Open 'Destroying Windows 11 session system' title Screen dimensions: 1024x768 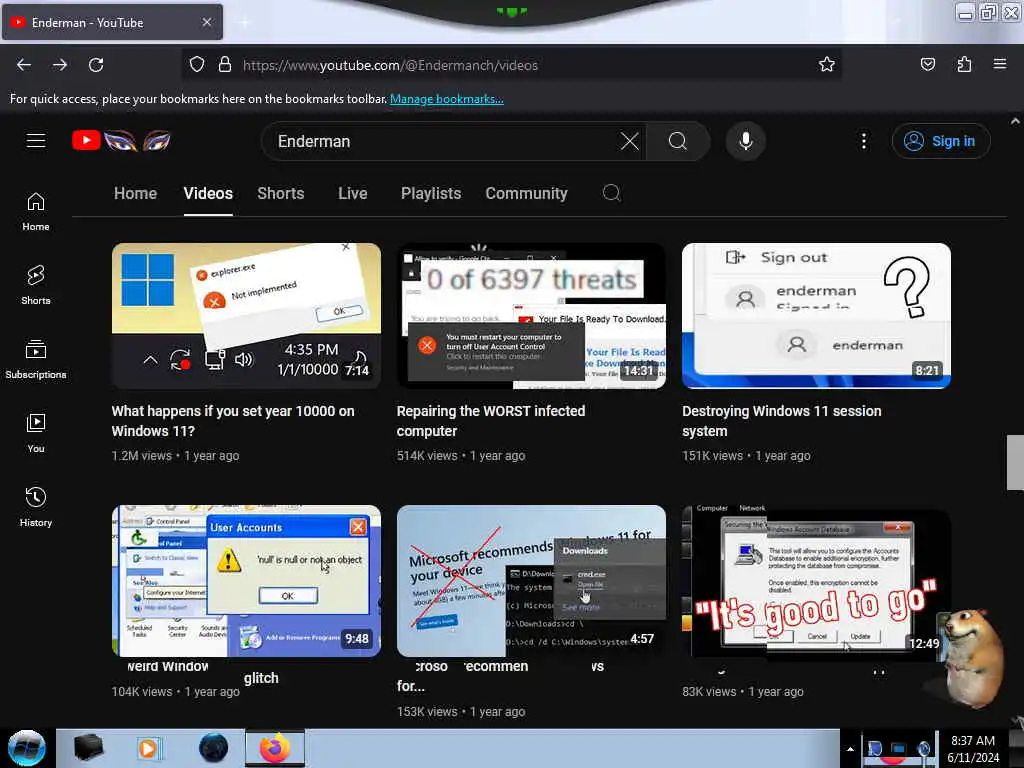point(781,421)
